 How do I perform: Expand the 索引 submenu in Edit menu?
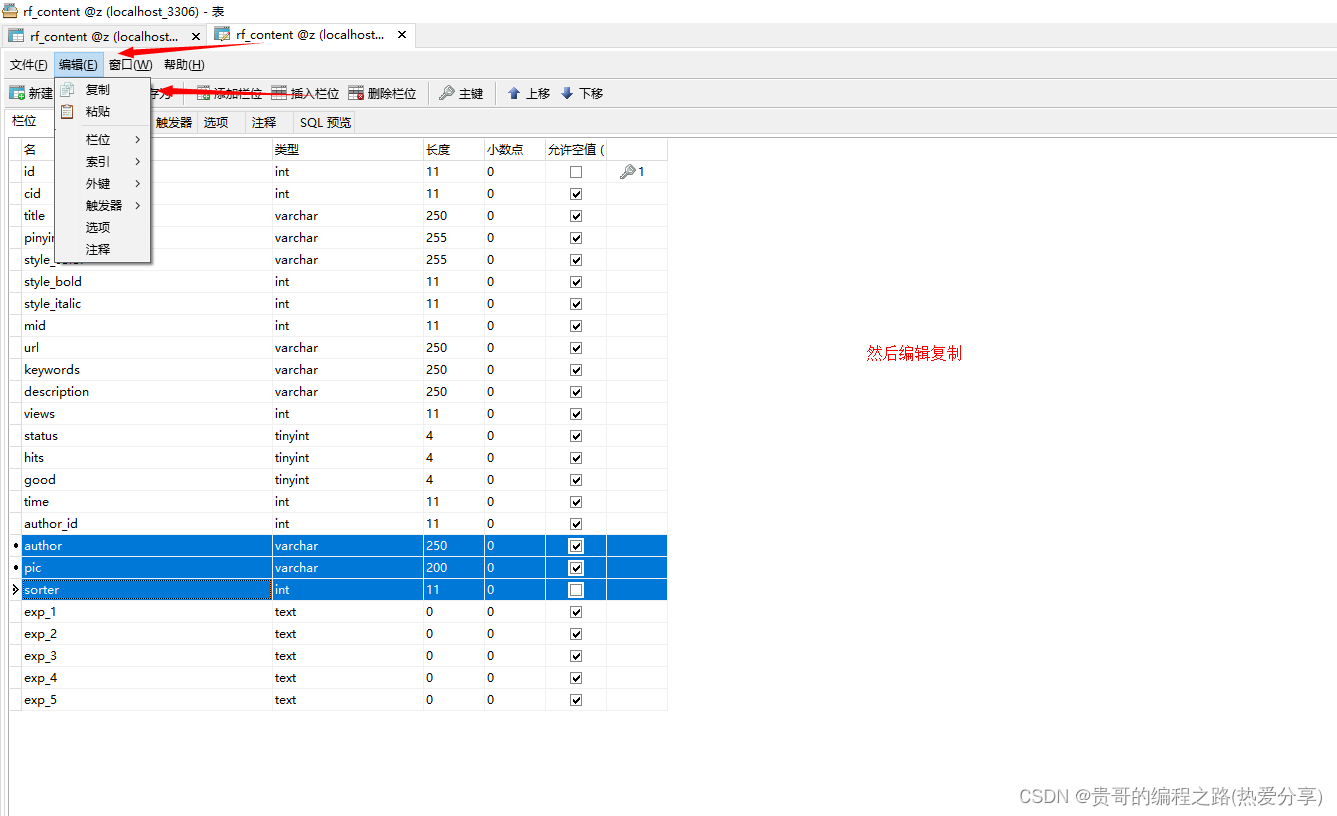(103, 162)
